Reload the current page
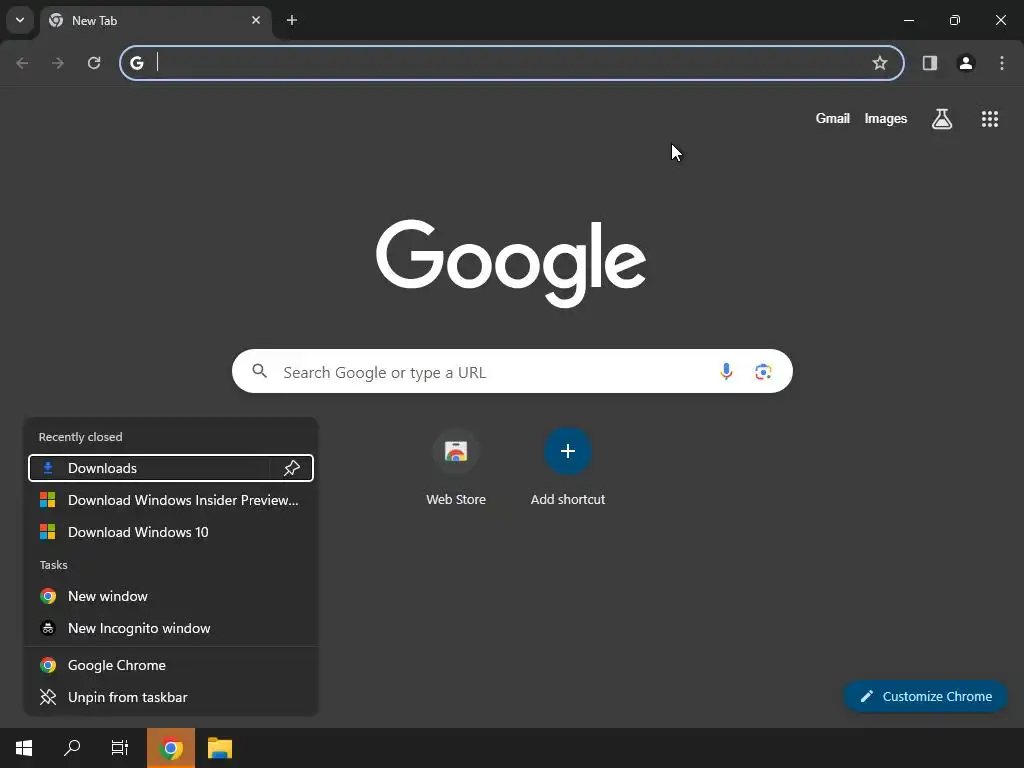Image resolution: width=1024 pixels, height=768 pixels. [x=94, y=63]
